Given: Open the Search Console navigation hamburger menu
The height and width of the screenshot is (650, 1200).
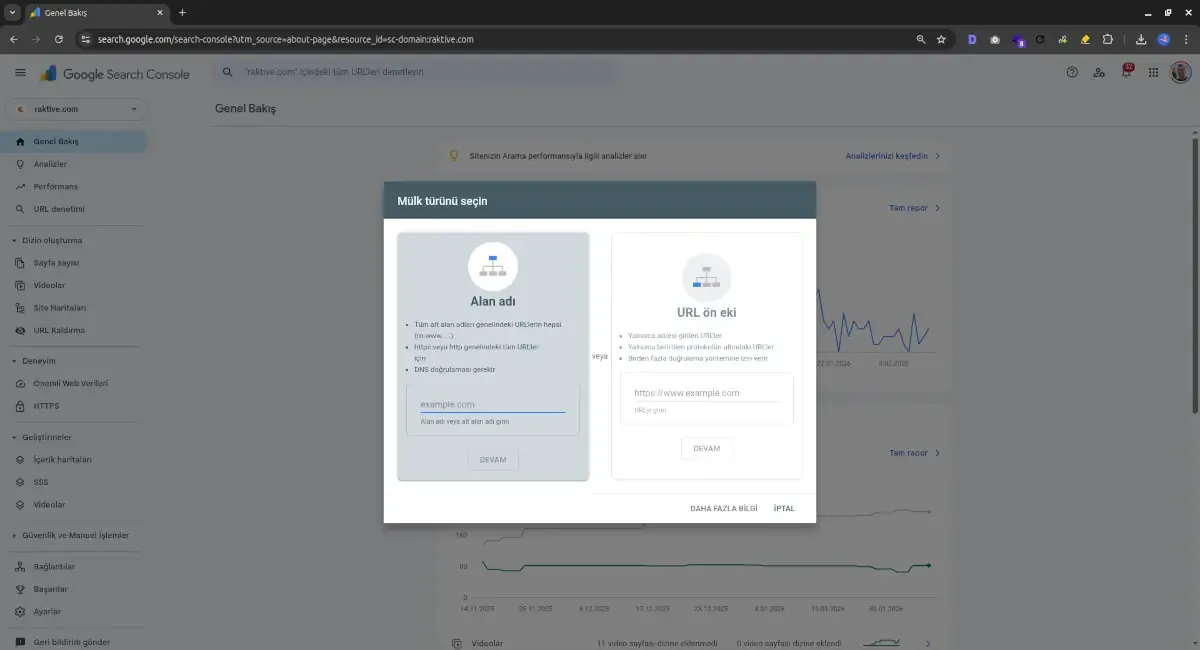Looking at the screenshot, I should point(20,72).
